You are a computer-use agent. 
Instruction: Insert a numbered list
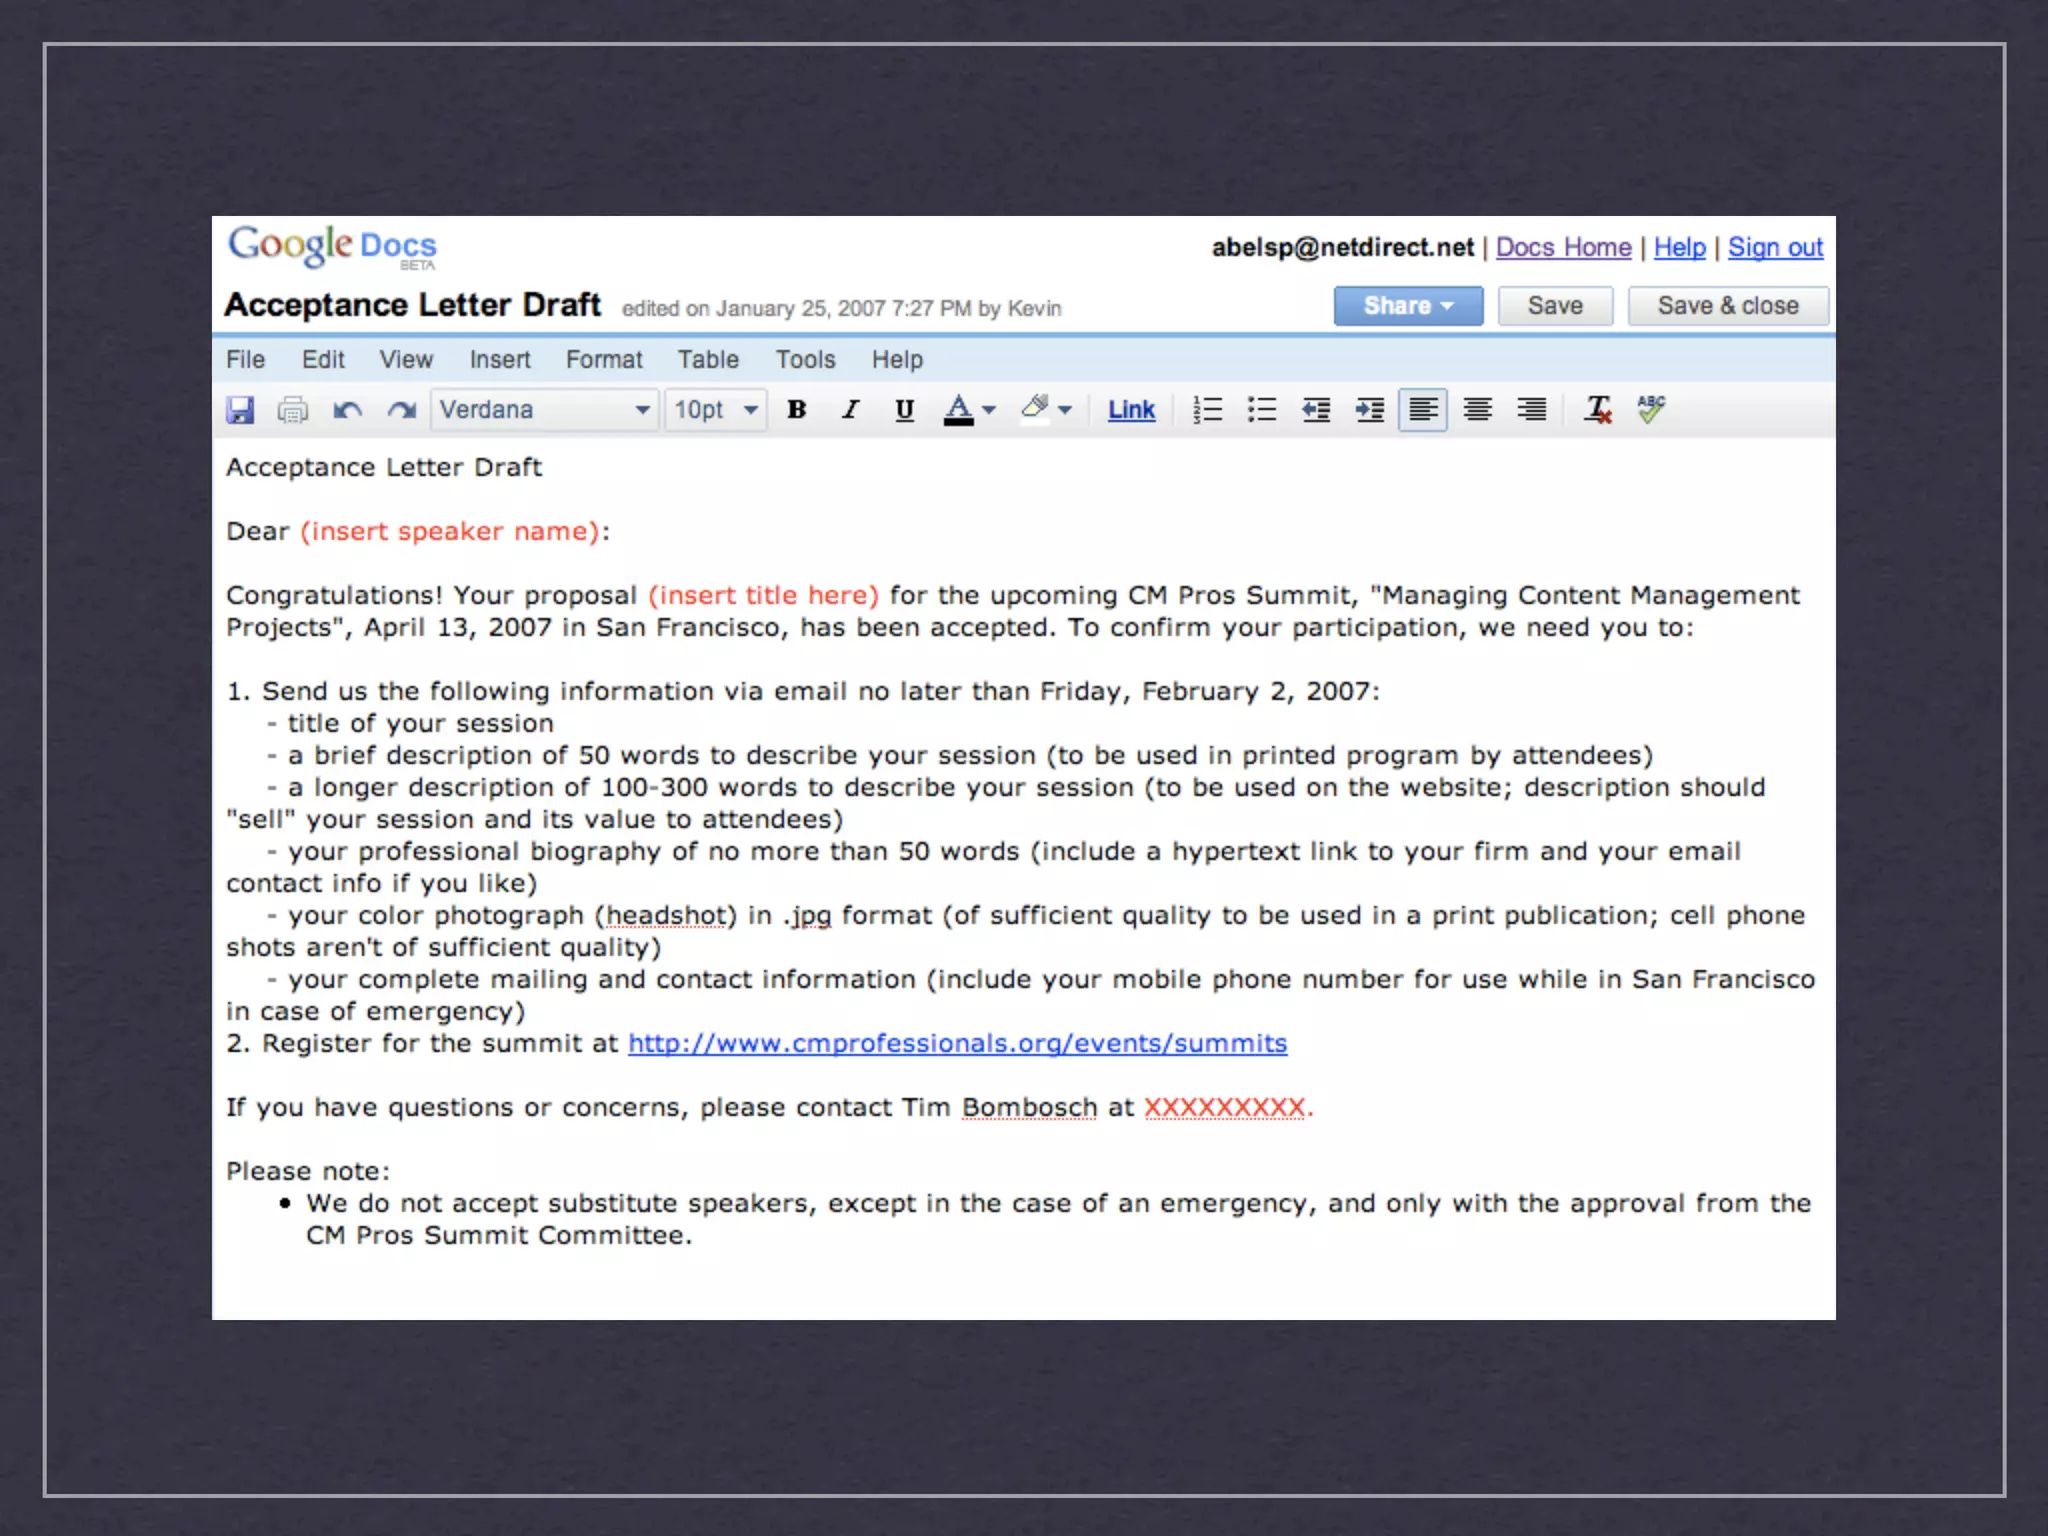(1208, 410)
